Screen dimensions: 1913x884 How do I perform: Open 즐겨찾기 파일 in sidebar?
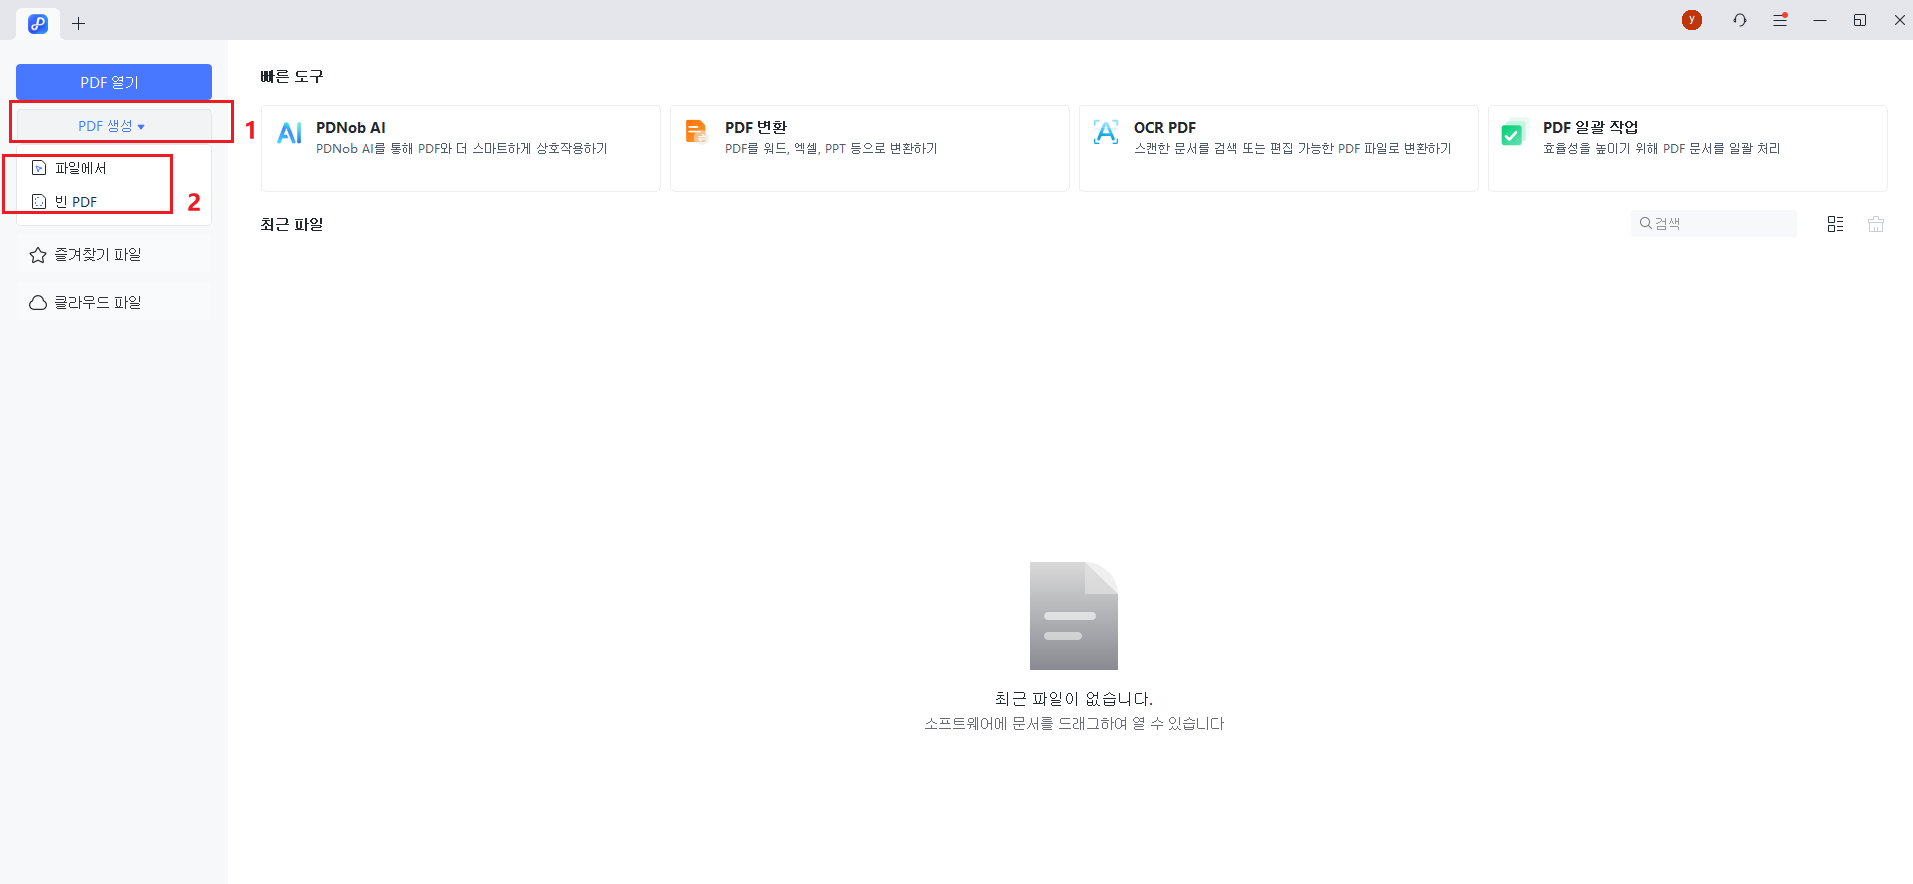114,255
